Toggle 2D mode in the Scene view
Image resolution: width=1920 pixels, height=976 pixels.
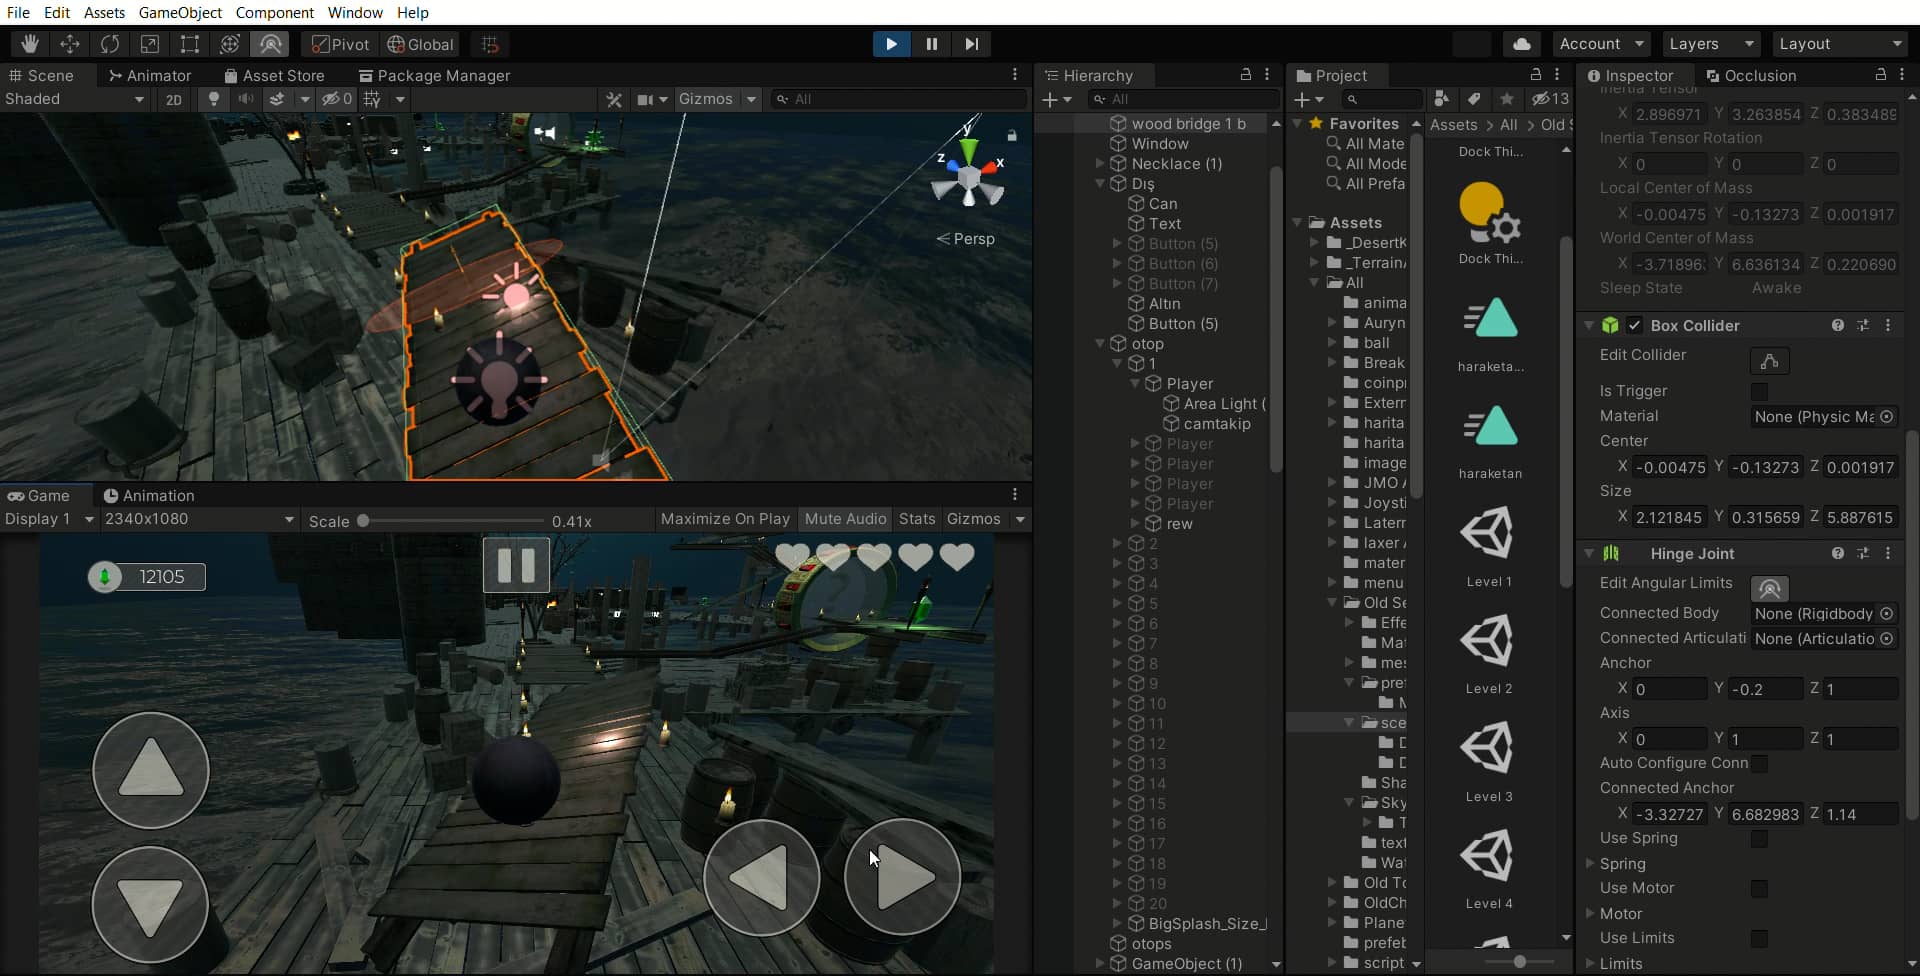pos(173,99)
